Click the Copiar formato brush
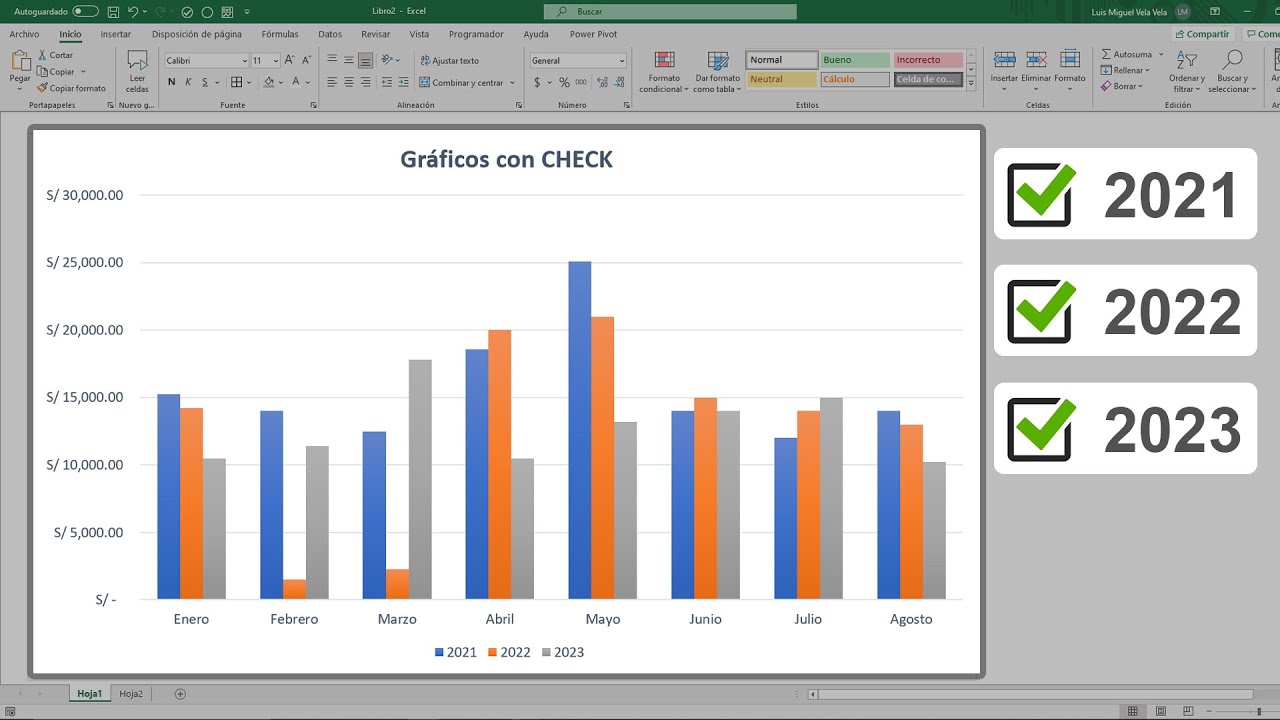 42,88
